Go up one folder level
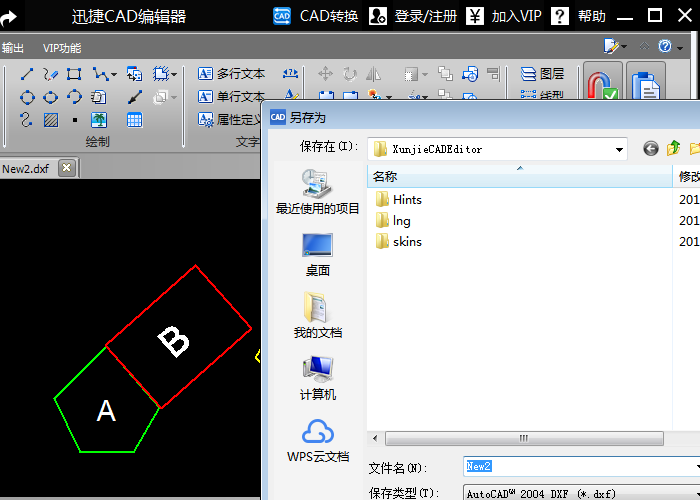Screen dimensions: 700x500 click(x=673, y=148)
